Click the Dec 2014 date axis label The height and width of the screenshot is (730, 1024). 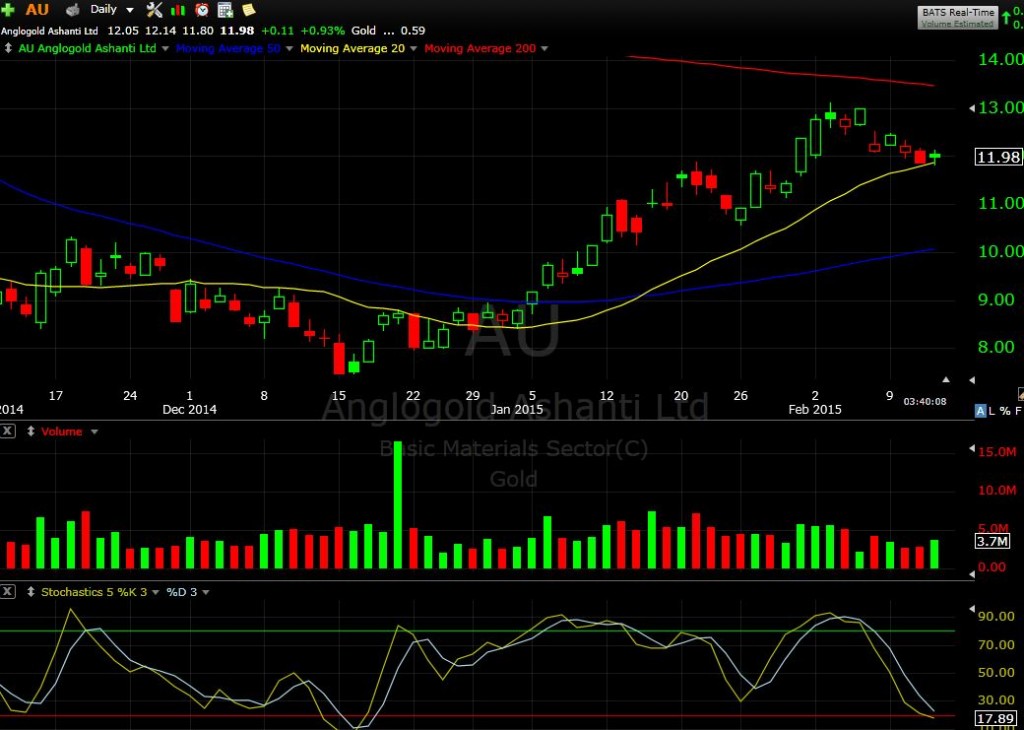click(x=189, y=409)
